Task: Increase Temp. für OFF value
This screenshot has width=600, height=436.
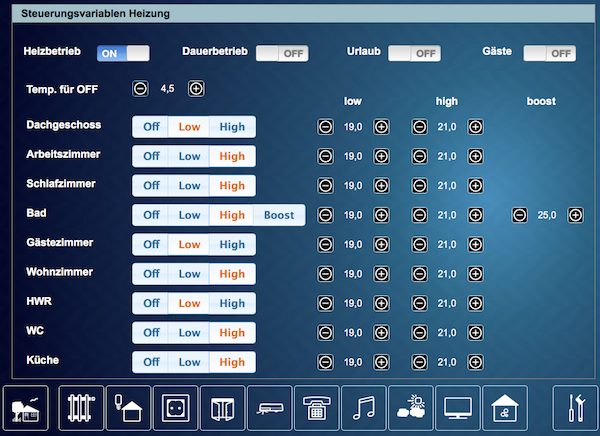Action: 196,89
